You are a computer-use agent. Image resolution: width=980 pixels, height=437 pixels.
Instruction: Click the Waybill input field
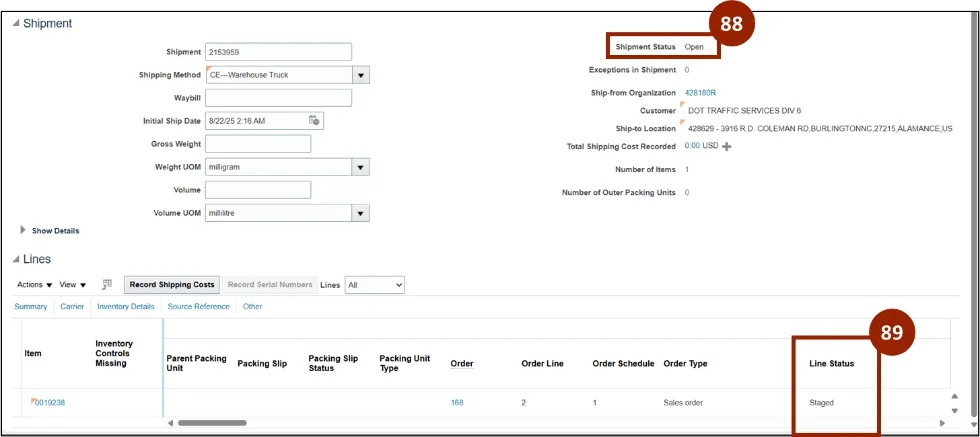point(278,98)
